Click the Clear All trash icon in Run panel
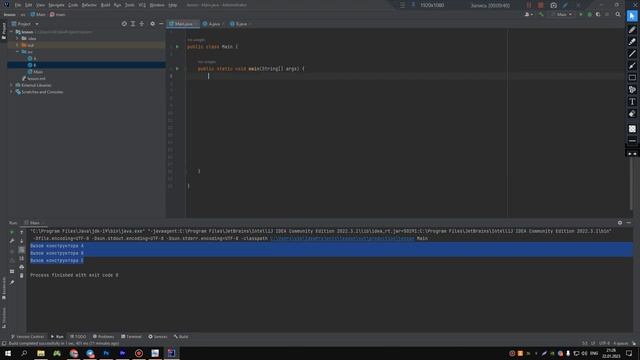The width and height of the screenshot is (640, 360). click(x=22, y=276)
